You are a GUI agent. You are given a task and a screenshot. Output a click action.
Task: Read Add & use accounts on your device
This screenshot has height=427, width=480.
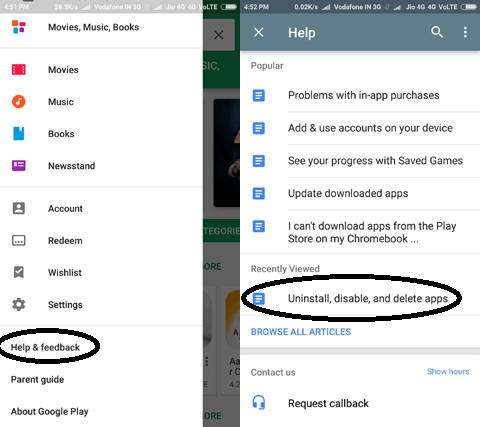pos(360,128)
